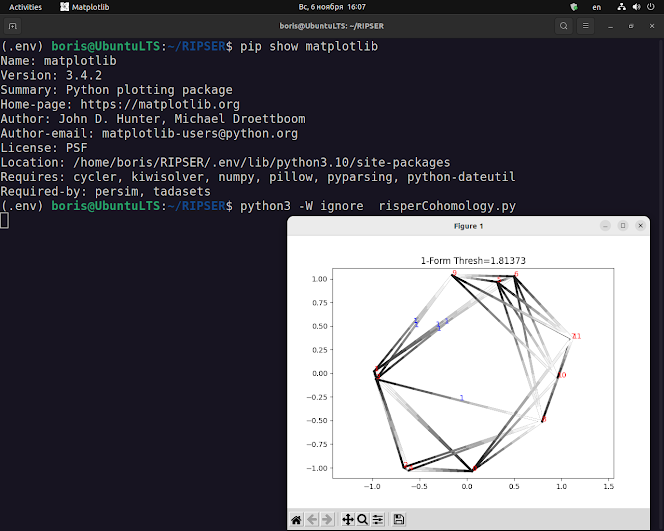Click the network status icon

(621, 7)
